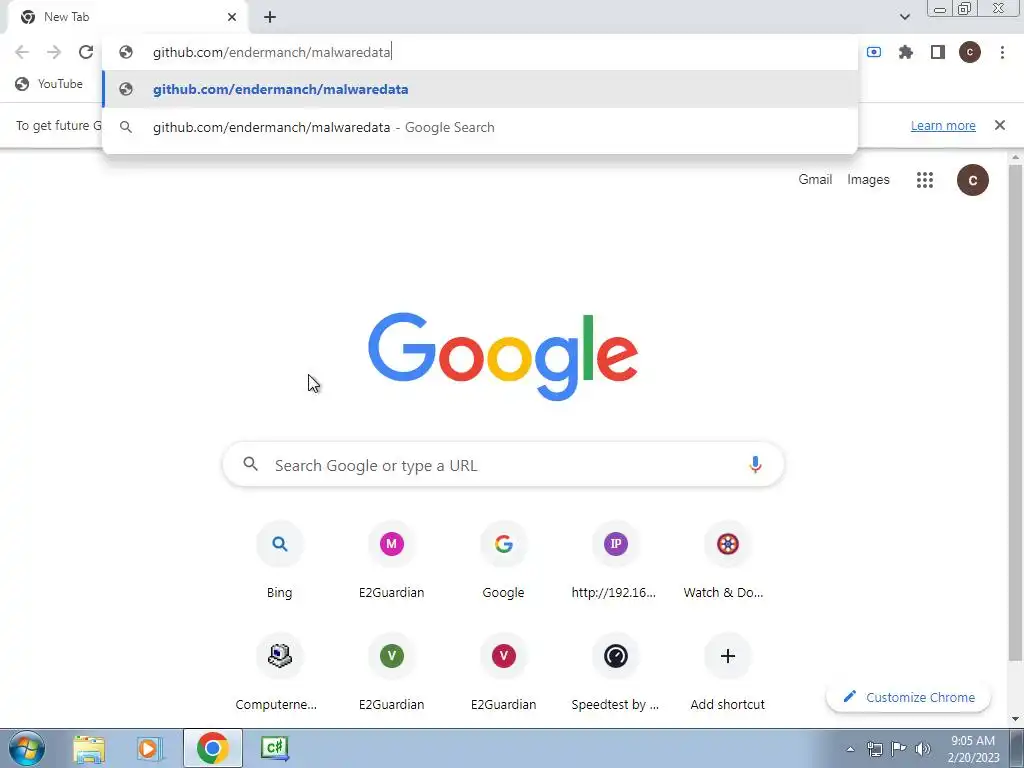Start voice search with the microphone icon

(755, 464)
